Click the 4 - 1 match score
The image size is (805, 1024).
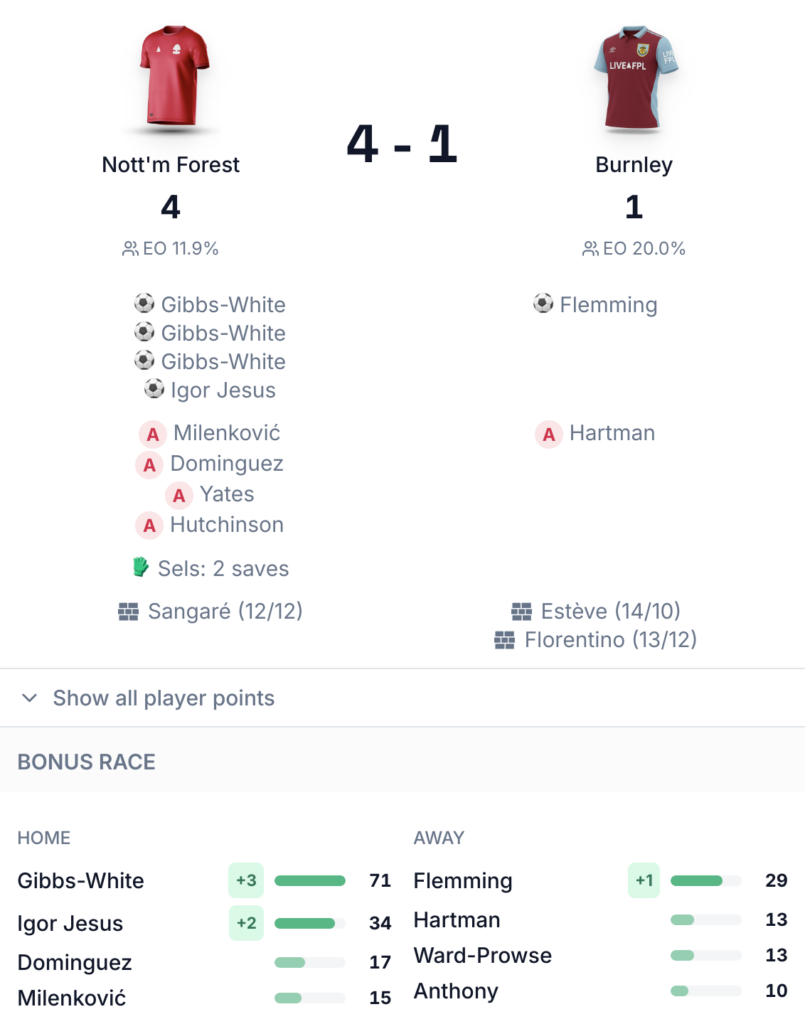(401, 145)
